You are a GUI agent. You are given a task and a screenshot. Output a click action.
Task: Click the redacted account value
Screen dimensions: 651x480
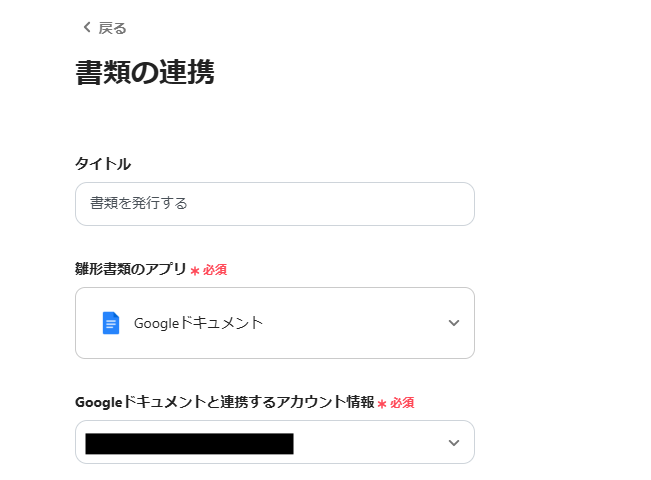coord(189,443)
